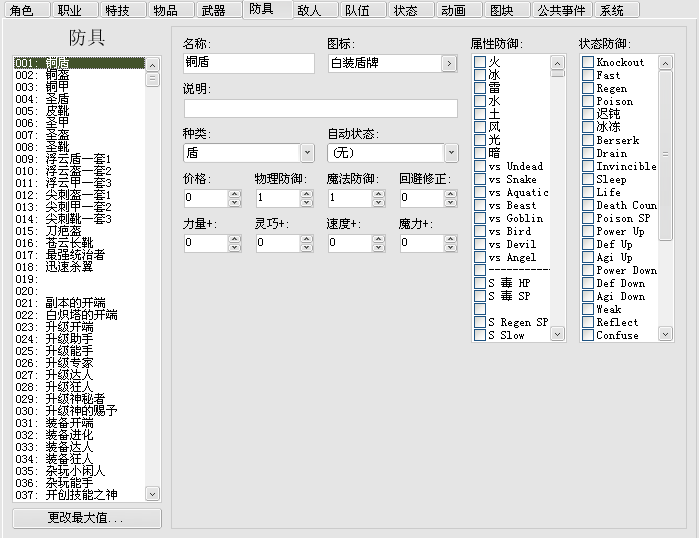Click 状态防御 list scroll down arrow
The image size is (699, 538).
coord(665,333)
